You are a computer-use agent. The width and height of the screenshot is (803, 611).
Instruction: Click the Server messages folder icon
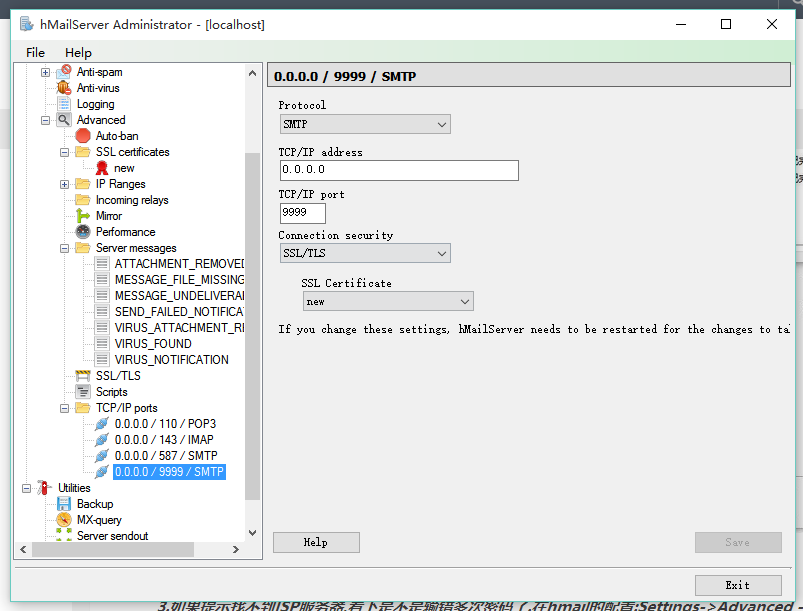82,248
